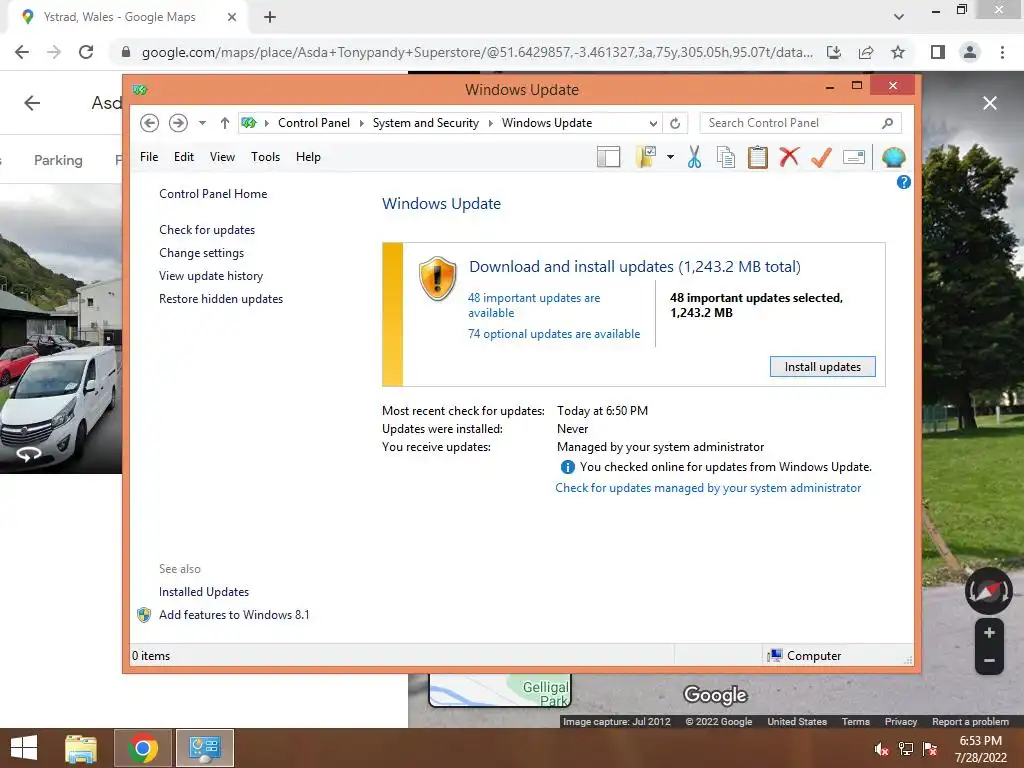Open File Explorer from taskbar

click(81, 748)
